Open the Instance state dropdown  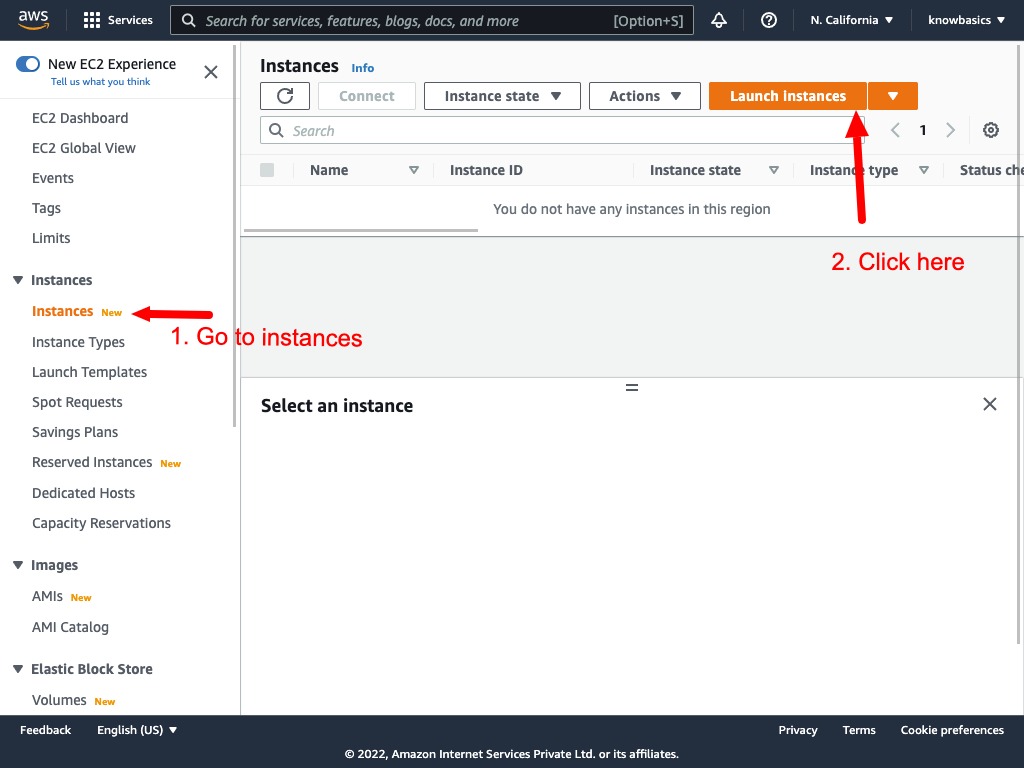[502, 96]
